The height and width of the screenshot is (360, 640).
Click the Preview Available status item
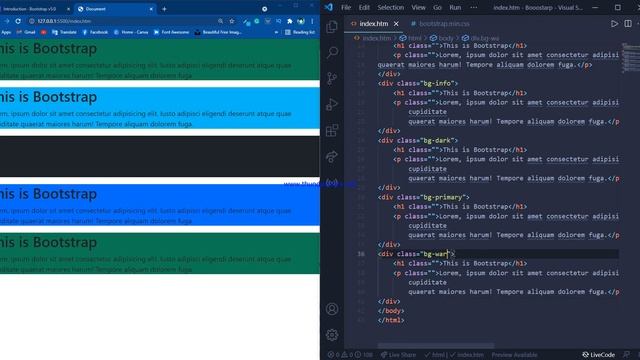(x=514, y=355)
